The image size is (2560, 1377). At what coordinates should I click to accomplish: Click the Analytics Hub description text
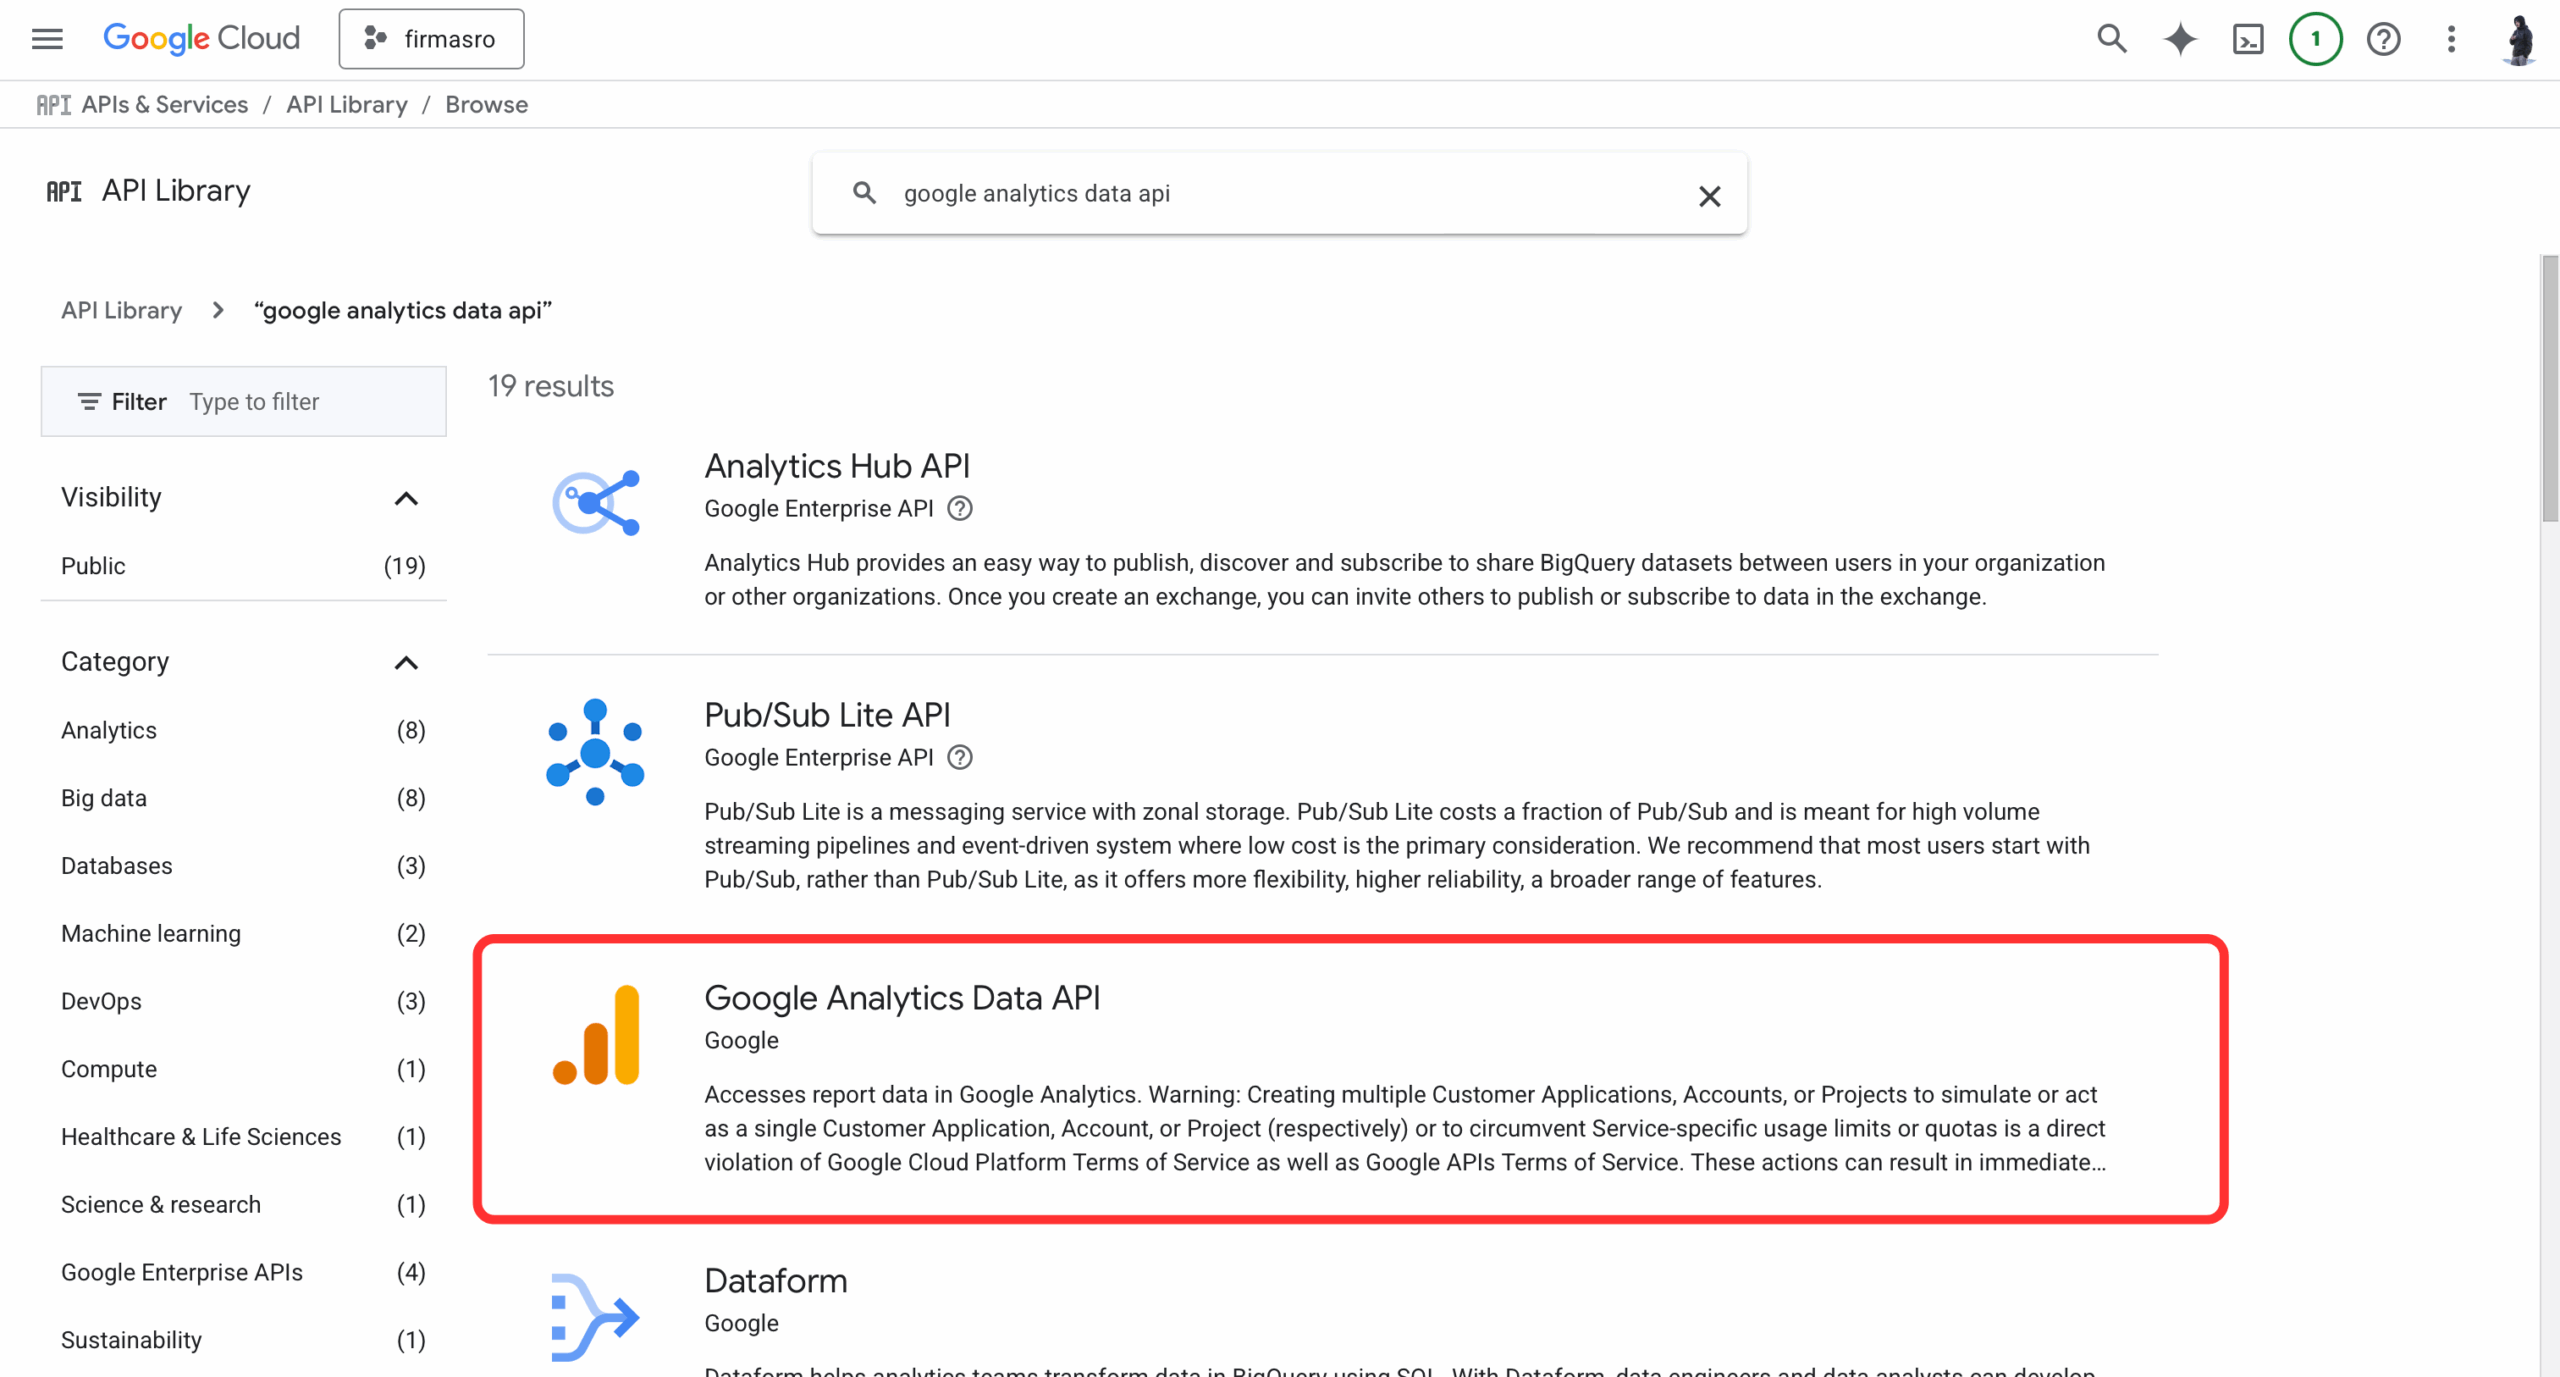[x=1405, y=580]
